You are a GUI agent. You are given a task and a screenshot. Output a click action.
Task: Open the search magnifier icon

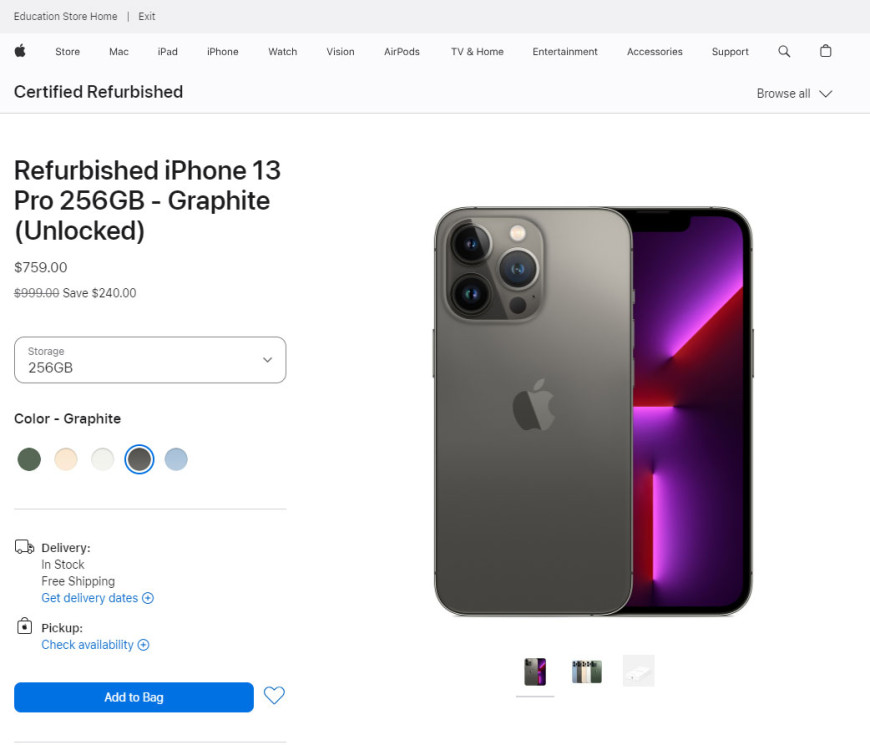(784, 51)
